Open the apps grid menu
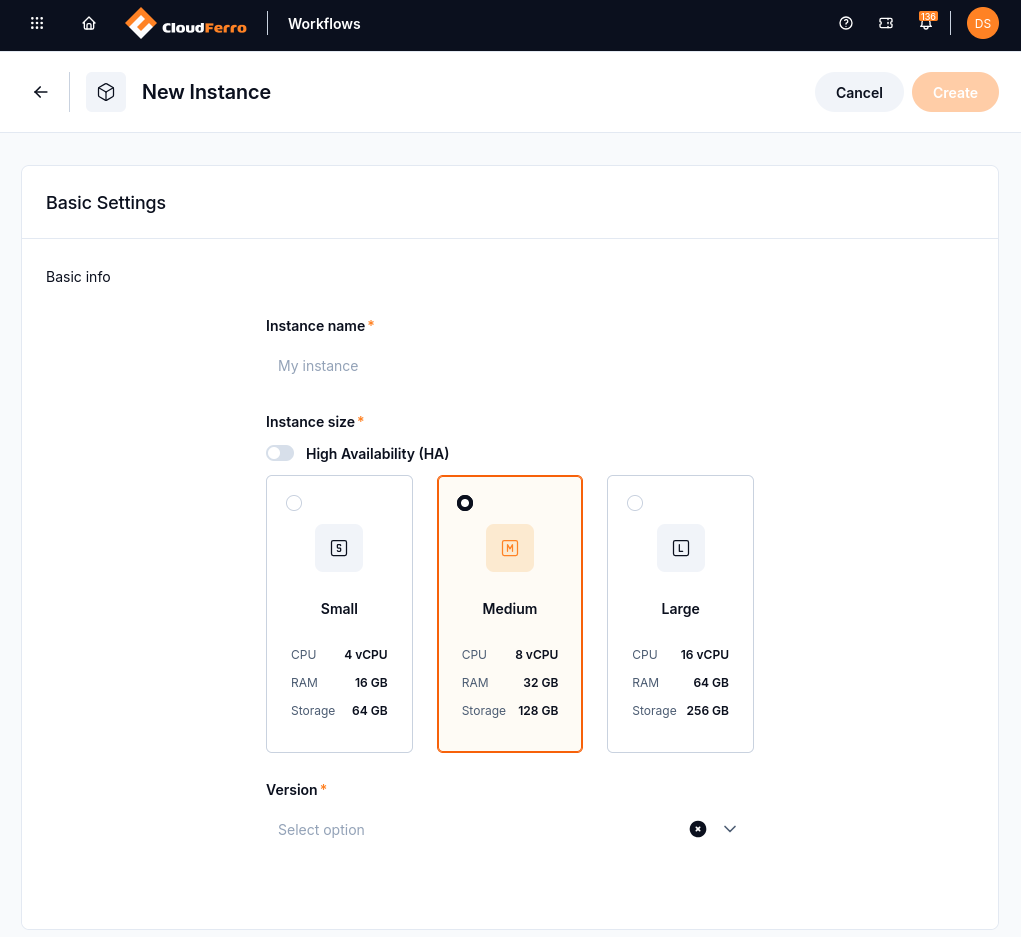 click(37, 23)
